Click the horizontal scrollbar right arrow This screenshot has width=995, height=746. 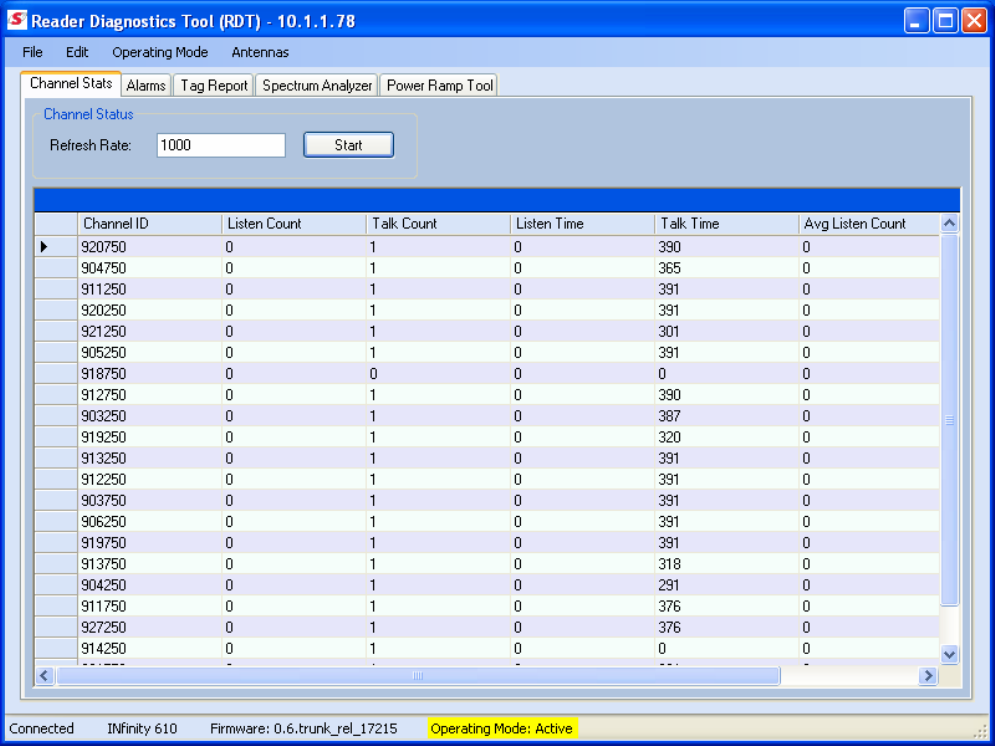click(x=928, y=676)
